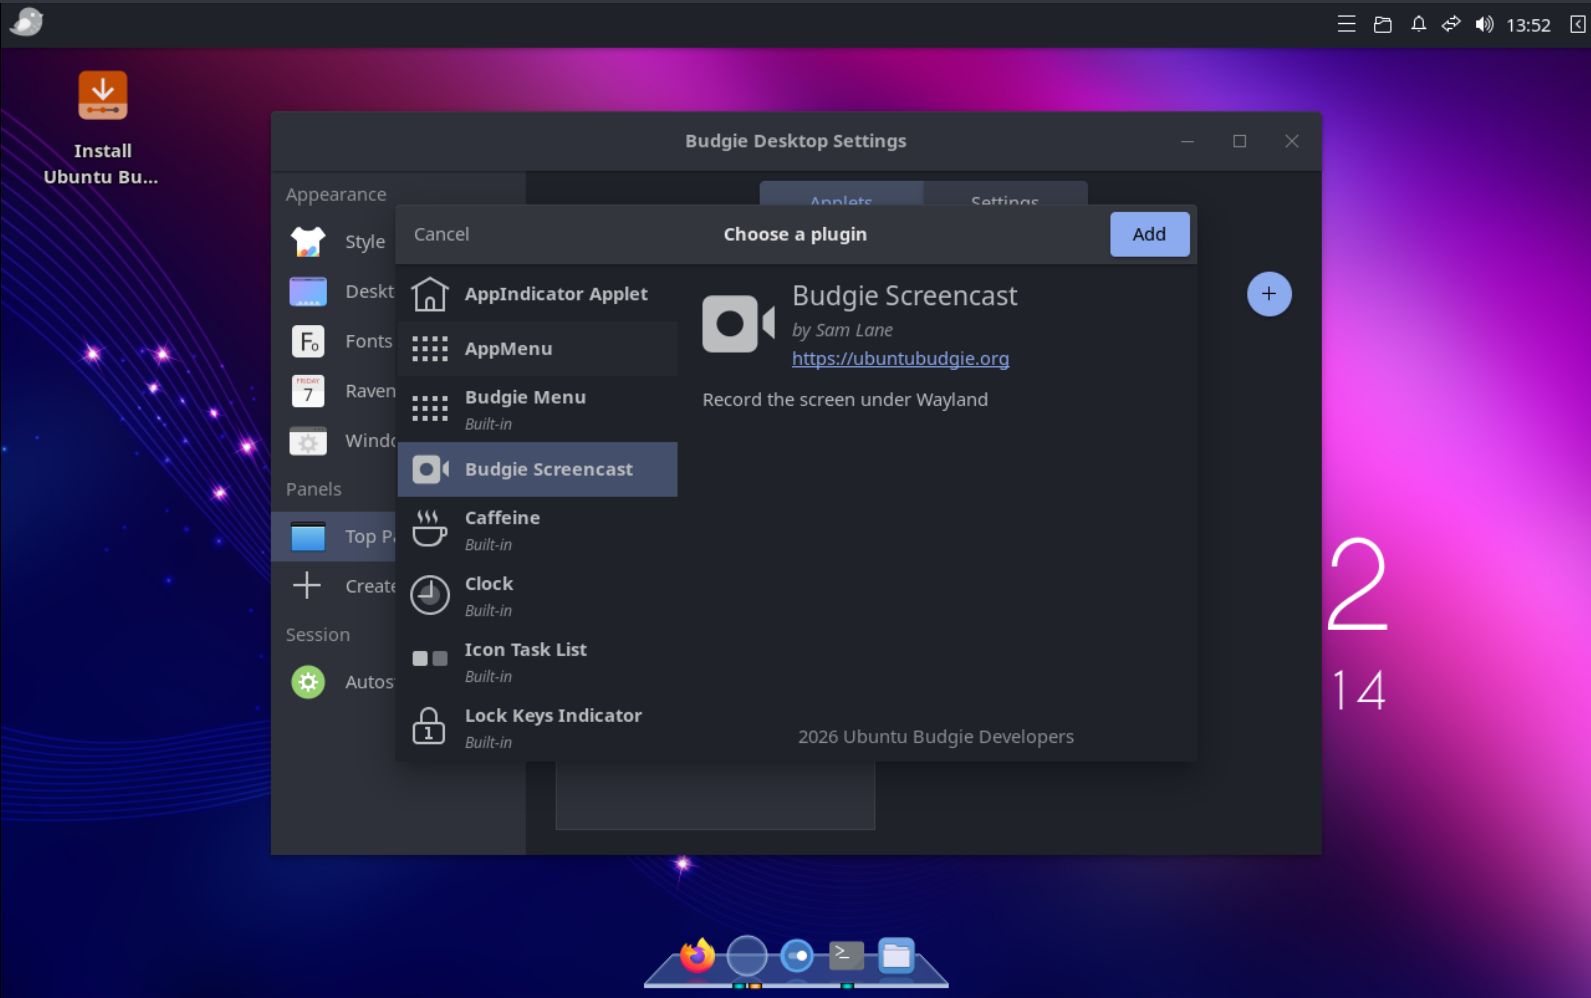
Task: Select the Lock Keys Indicator plugin
Action: [538, 728]
